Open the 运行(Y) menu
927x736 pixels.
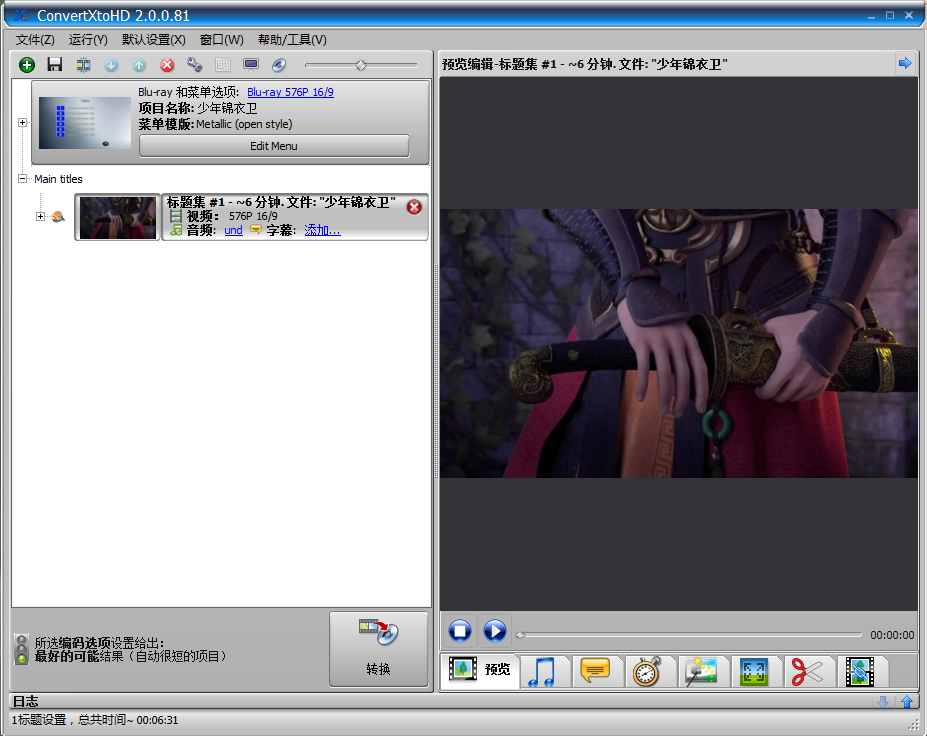point(88,40)
